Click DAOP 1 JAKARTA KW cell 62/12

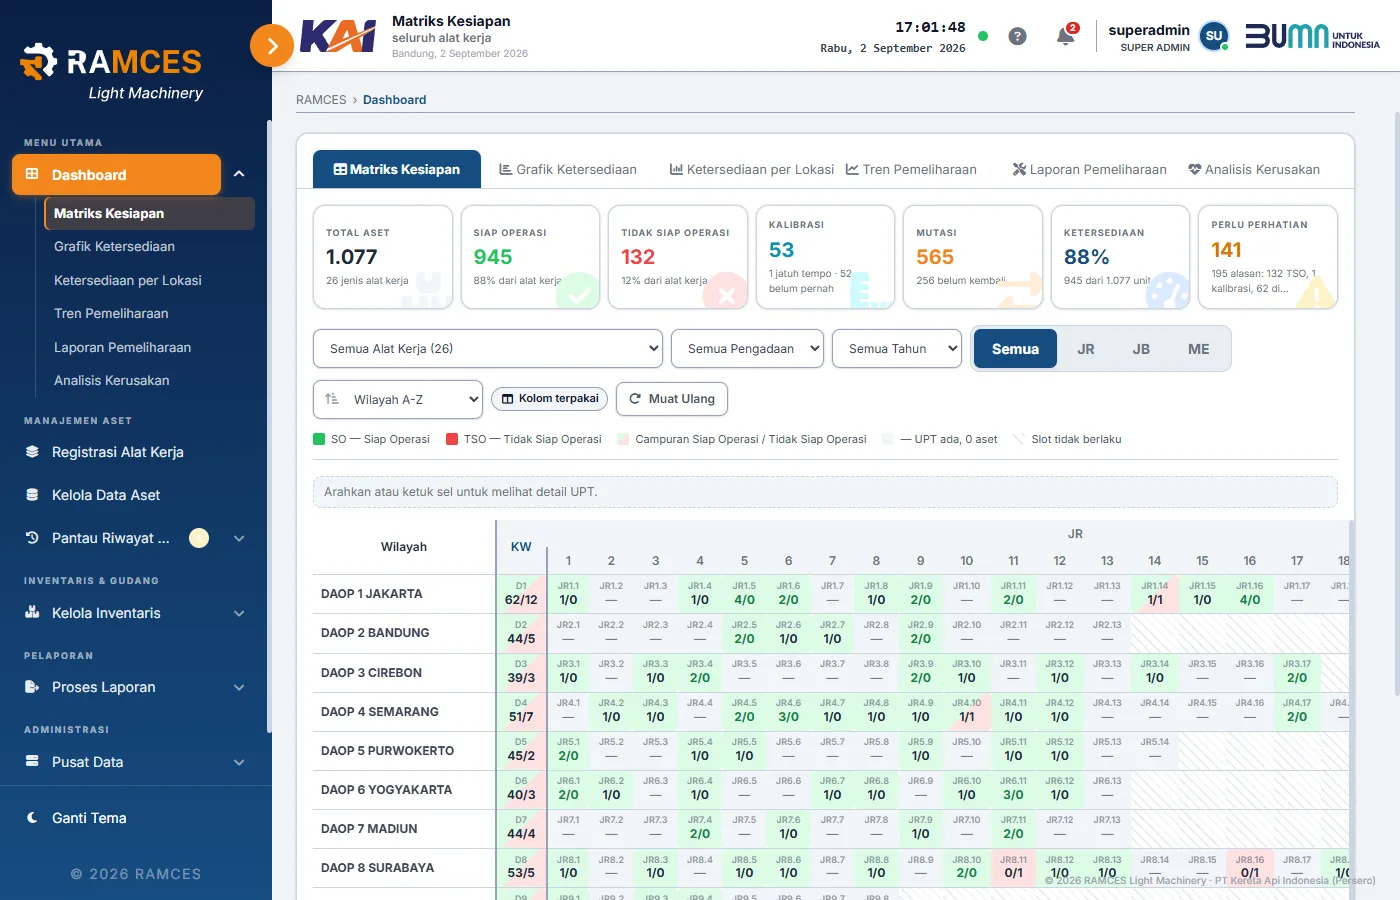point(521,594)
